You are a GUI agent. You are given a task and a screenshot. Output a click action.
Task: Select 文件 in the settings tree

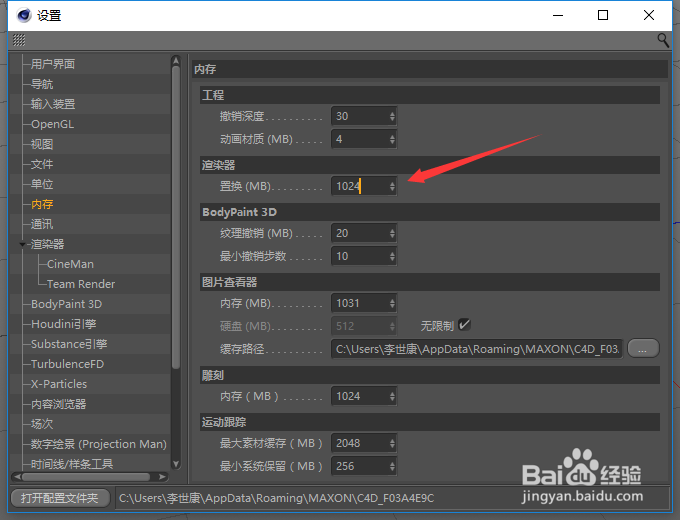42,164
